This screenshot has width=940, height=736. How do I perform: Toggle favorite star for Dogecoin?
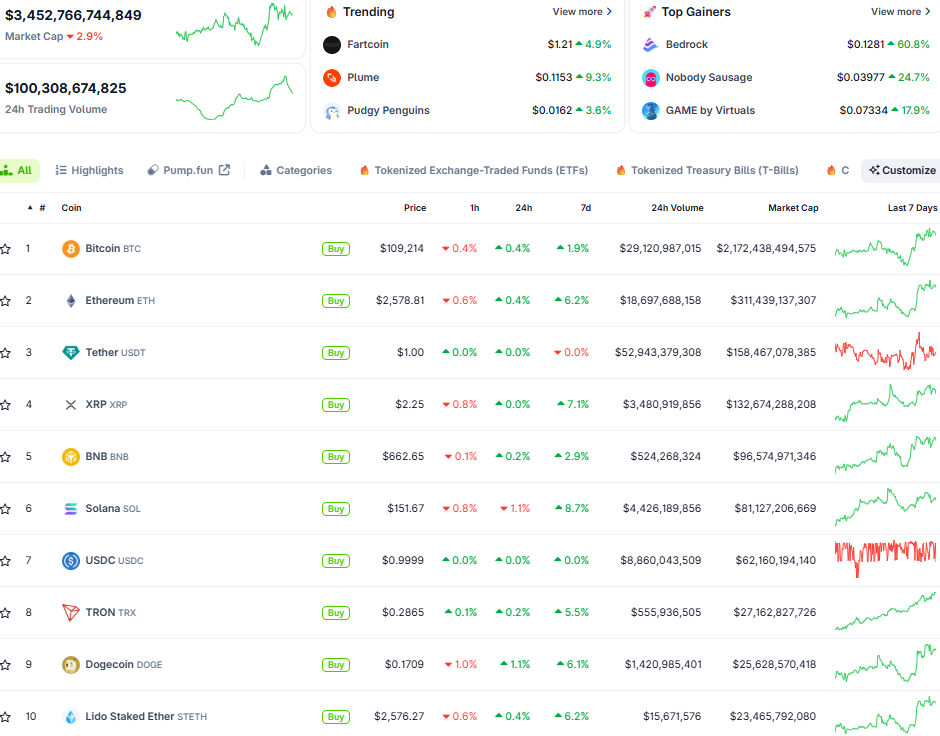(x=6, y=665)
